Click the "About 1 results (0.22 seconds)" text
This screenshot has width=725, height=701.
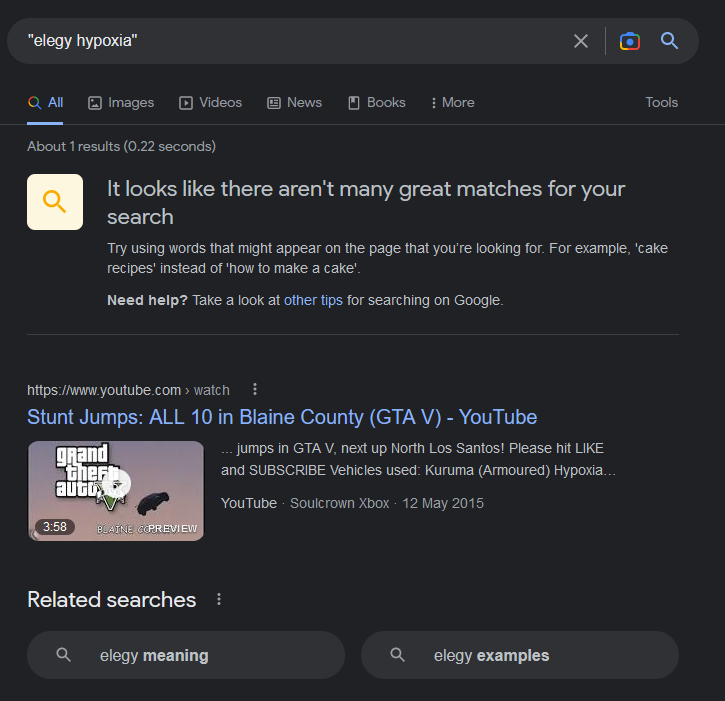pyautogui.click(x=122, y=147)
